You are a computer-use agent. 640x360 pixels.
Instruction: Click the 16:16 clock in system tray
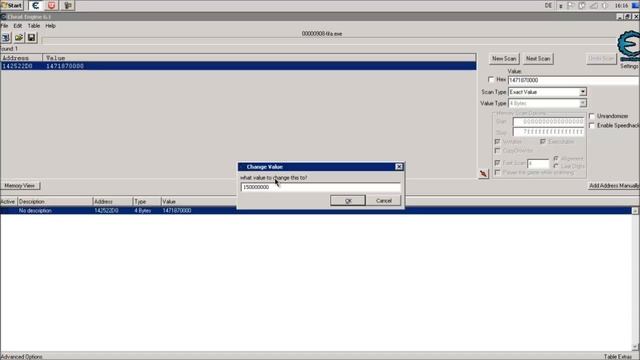tap(621, 5)
